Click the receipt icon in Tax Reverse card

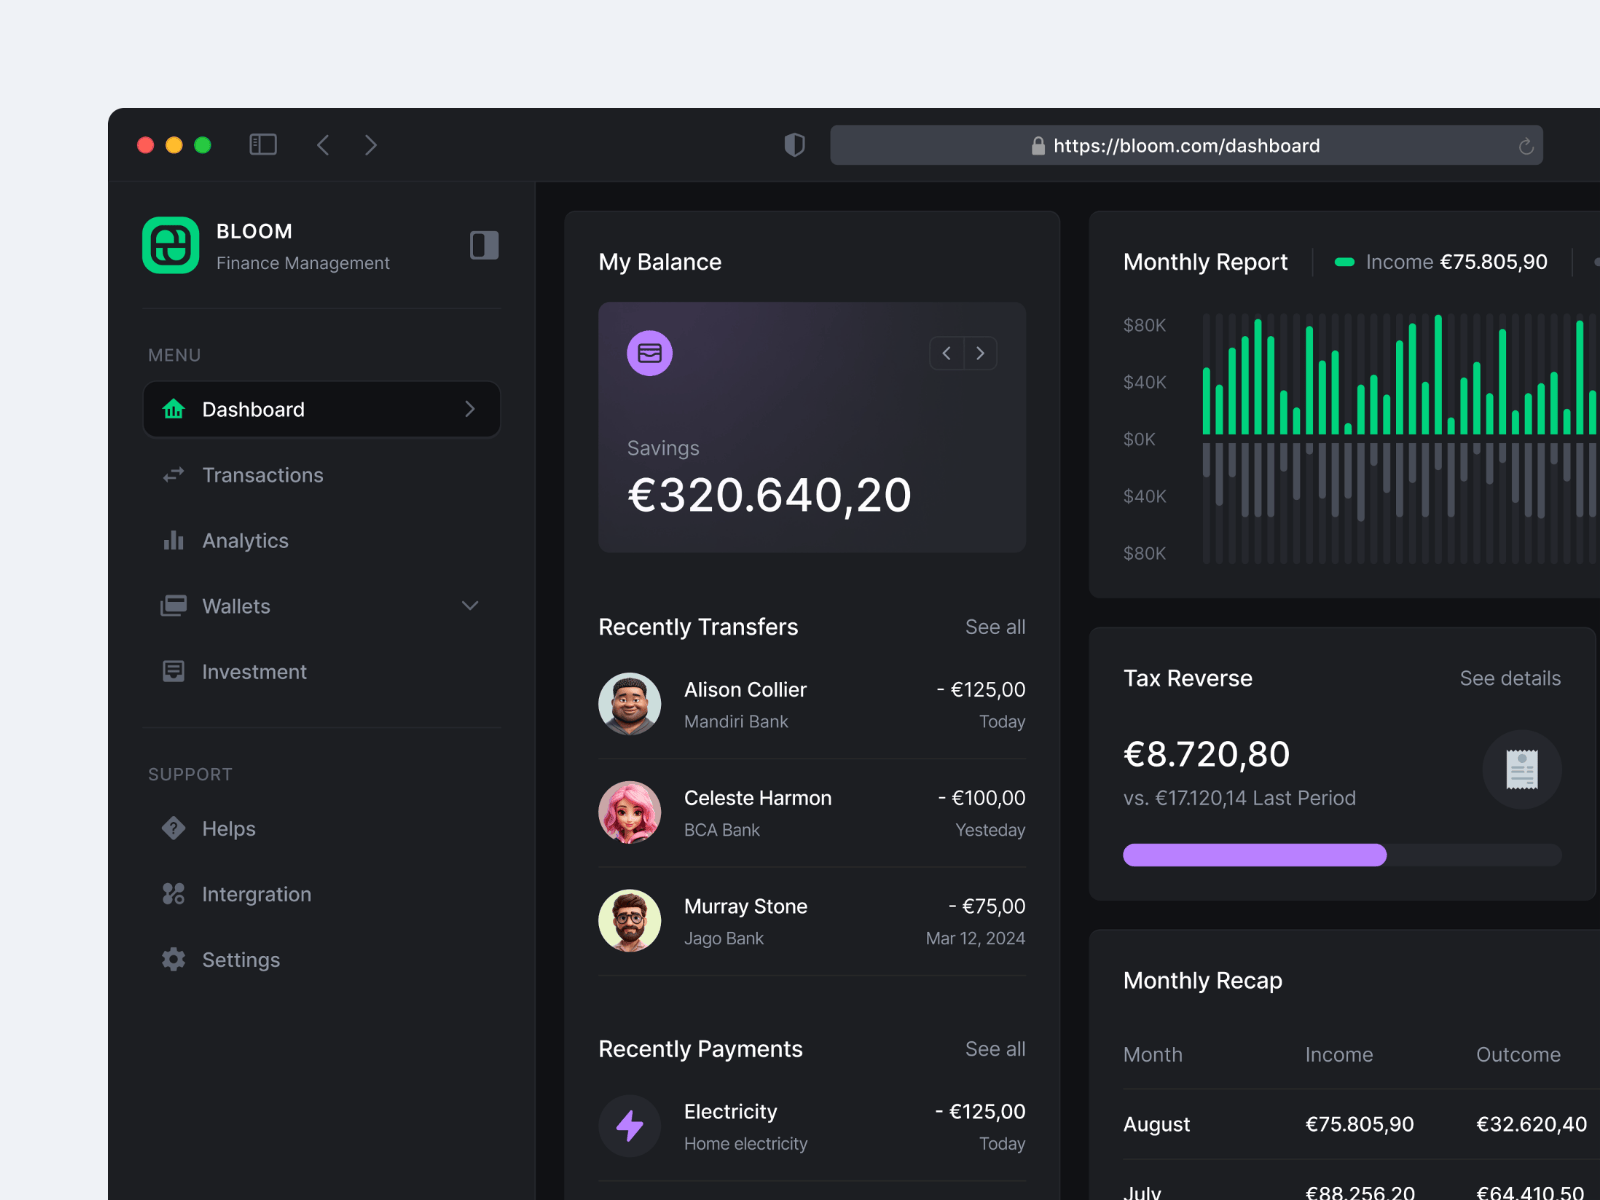coord(1521,770)
